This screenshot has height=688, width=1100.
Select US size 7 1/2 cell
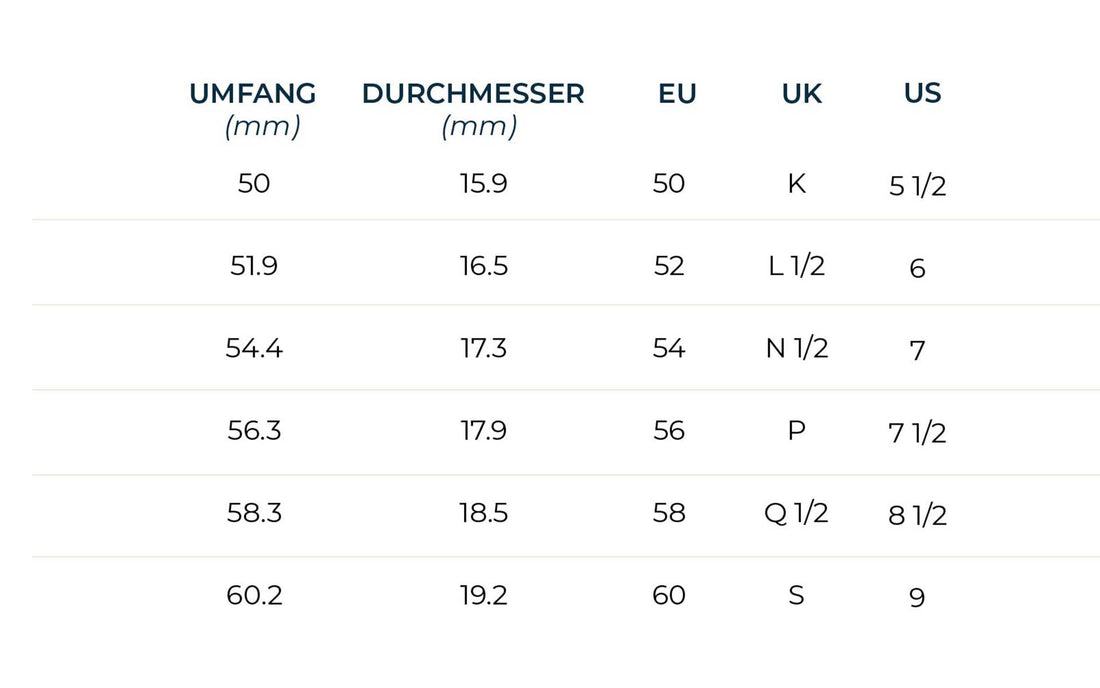tap(917, 433)
